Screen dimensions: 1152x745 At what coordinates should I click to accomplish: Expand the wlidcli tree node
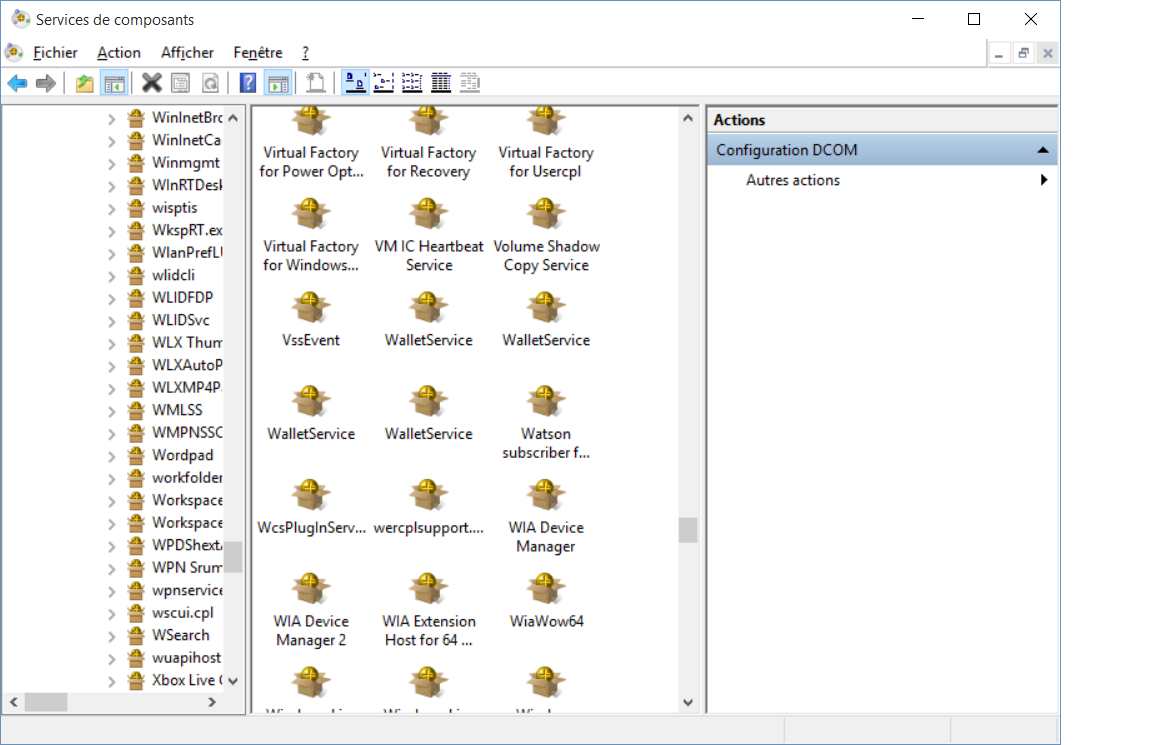(x=112, y=276)
